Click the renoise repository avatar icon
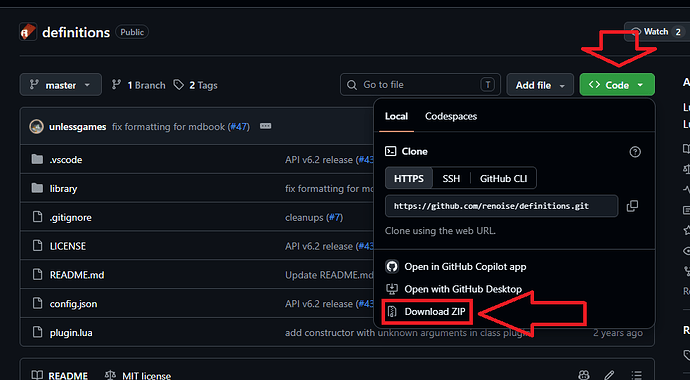This screenshot has width=690, height=380. point(28,32)
